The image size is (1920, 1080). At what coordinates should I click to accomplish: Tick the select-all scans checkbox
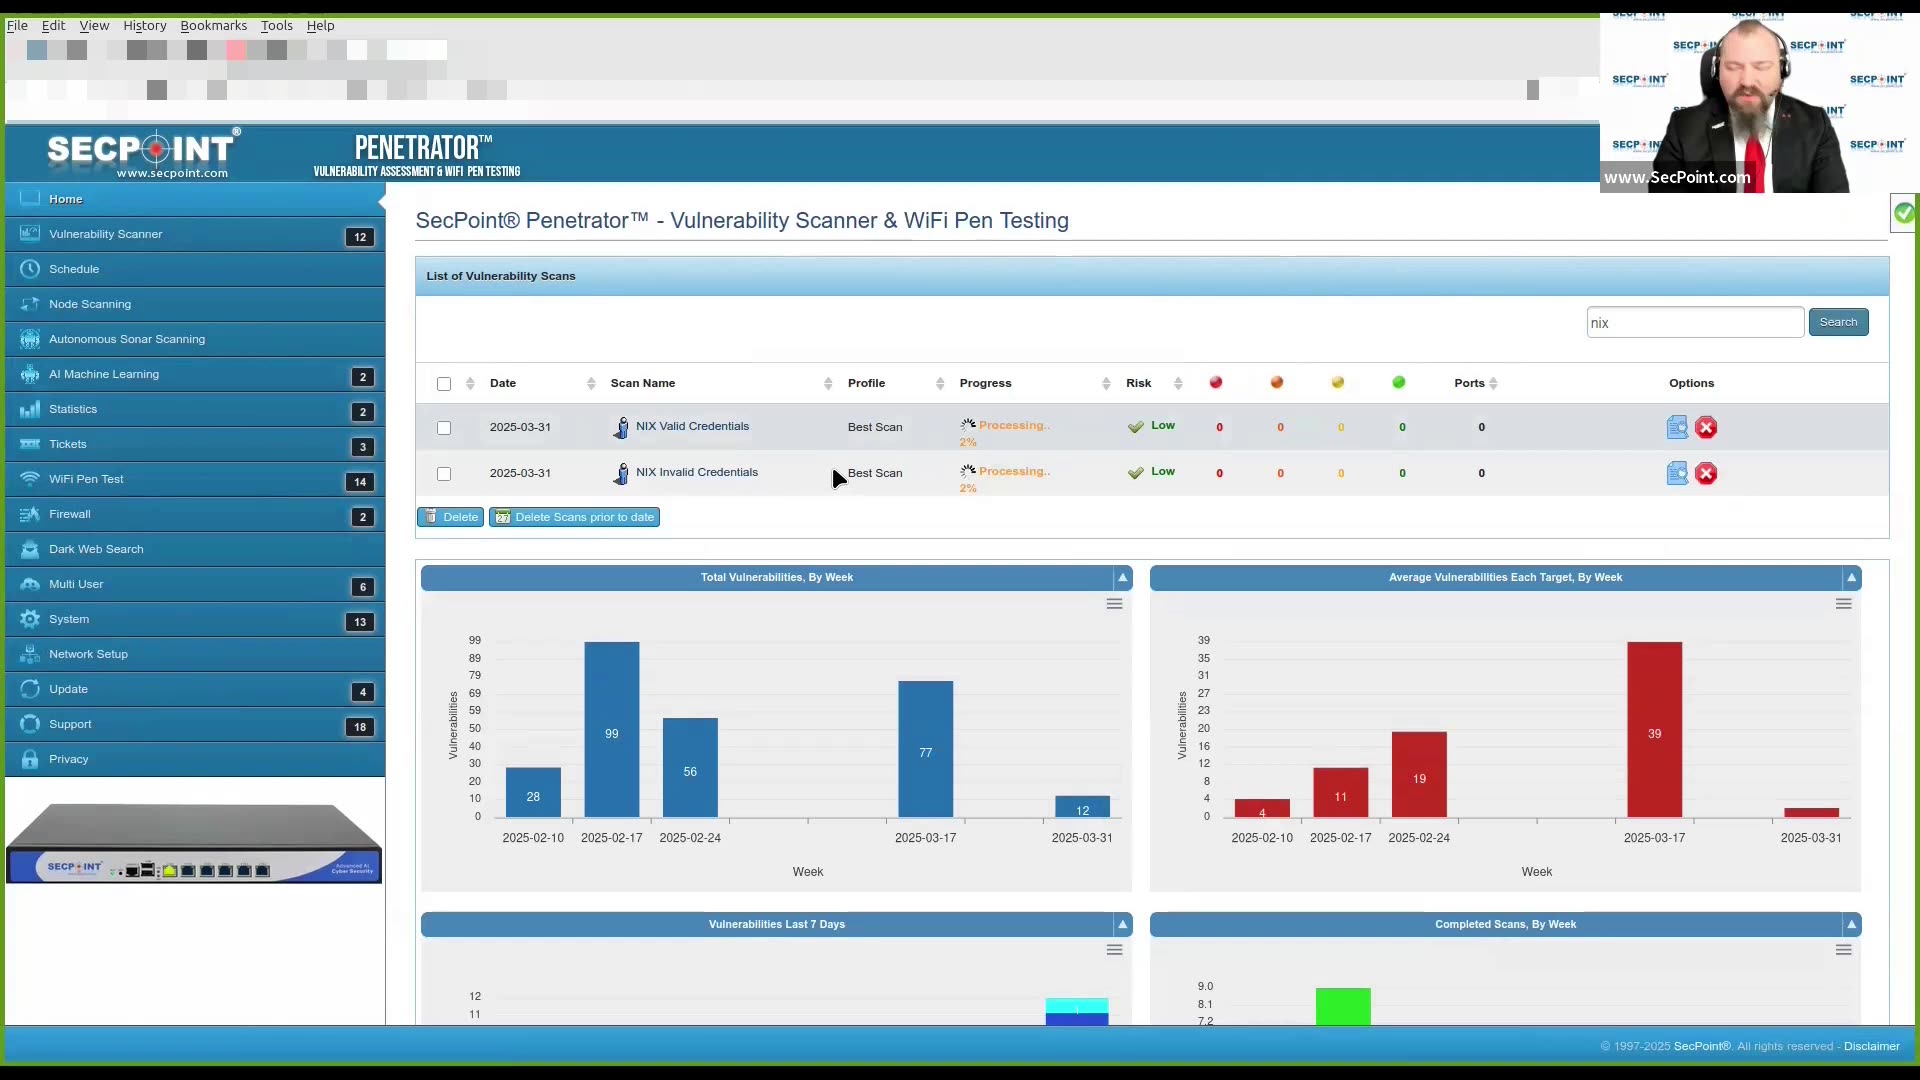click(444, 384)
